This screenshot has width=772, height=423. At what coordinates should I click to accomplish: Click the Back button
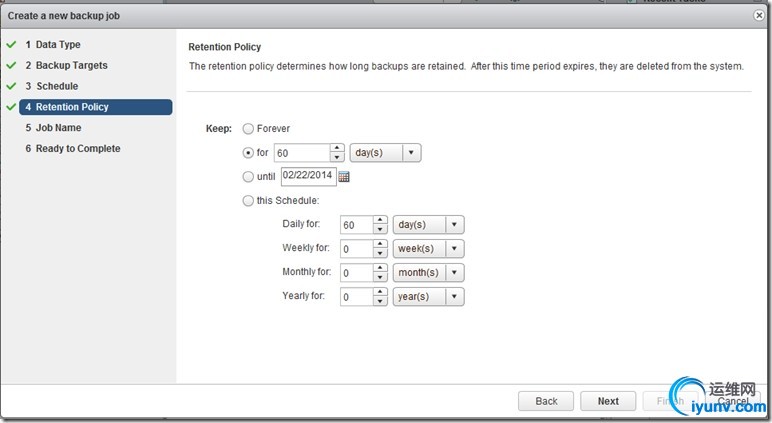tap(546, 401)
